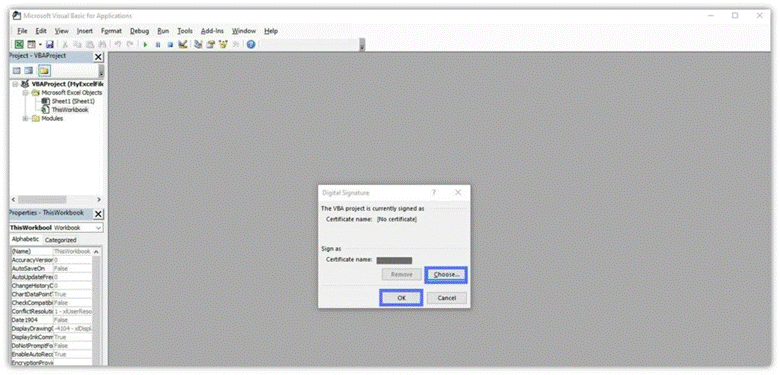
Task: Open the File menu
Action: (x=22, y=31)
